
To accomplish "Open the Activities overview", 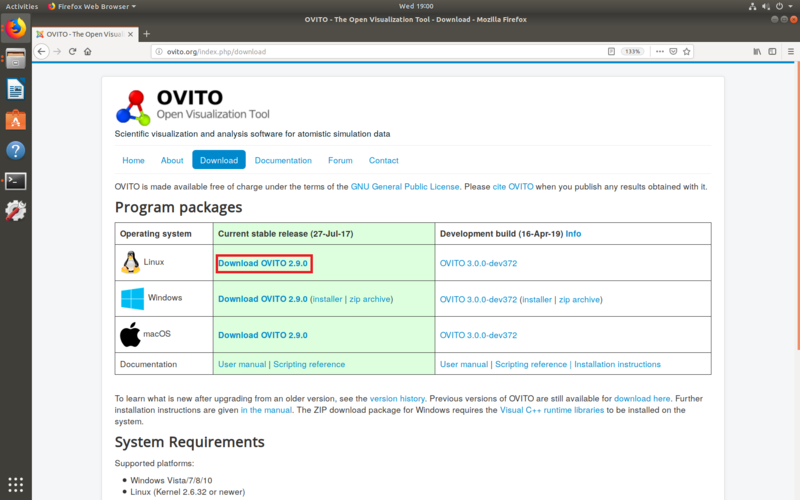I will pos(21,7).
